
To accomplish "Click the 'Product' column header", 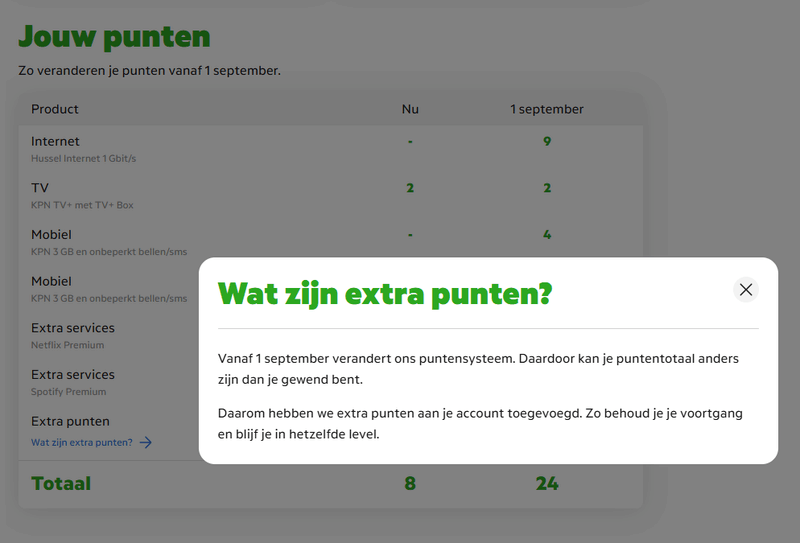I will [55, 109].
